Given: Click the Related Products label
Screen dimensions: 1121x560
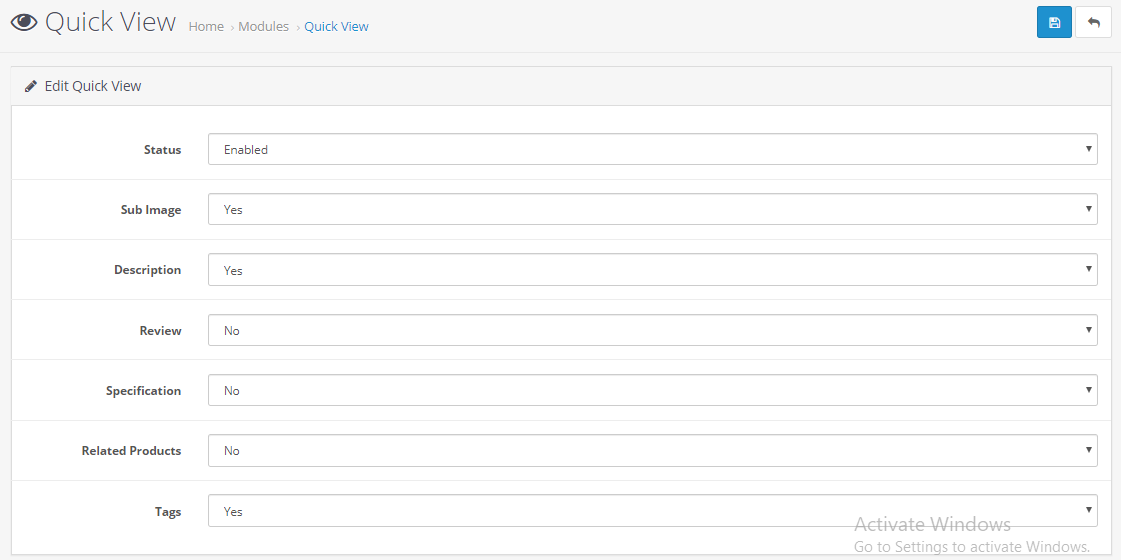Looking at the screenshot, I should pos(132,451).
